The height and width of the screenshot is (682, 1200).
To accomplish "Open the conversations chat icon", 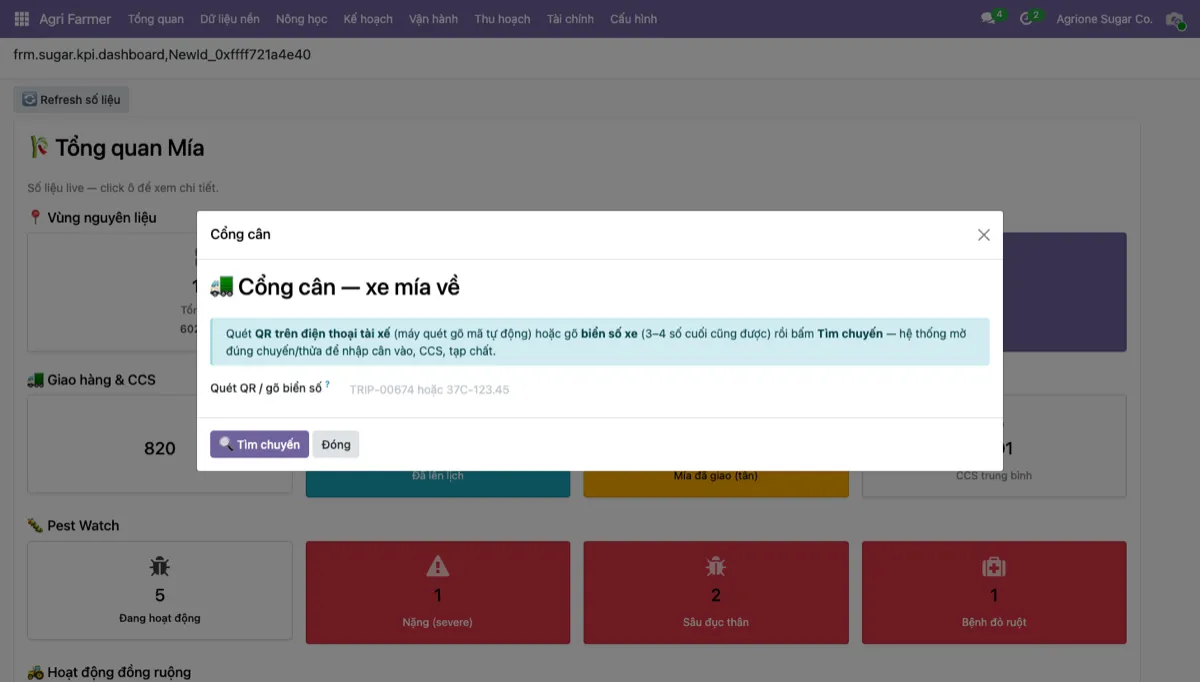I will coord(988,19).
